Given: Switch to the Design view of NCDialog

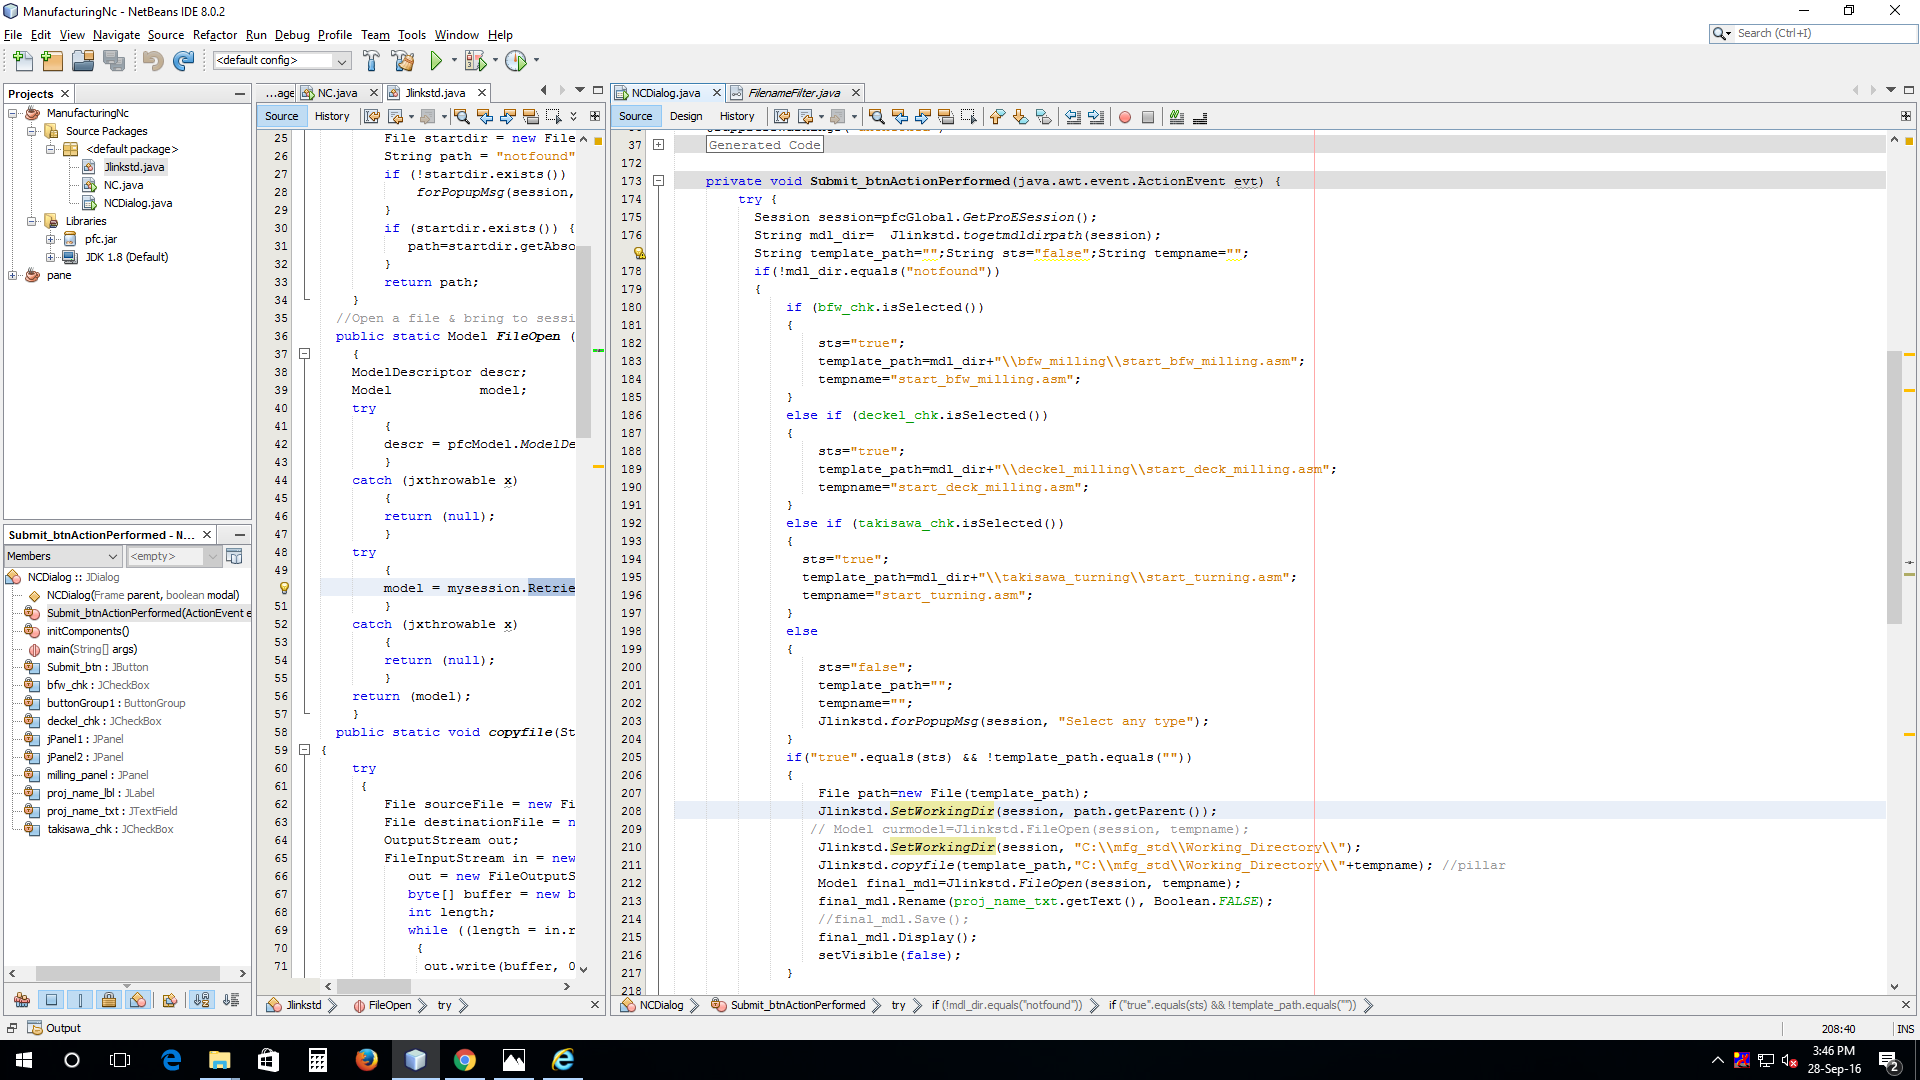Looking at the screenshot, I should point(686,117).
